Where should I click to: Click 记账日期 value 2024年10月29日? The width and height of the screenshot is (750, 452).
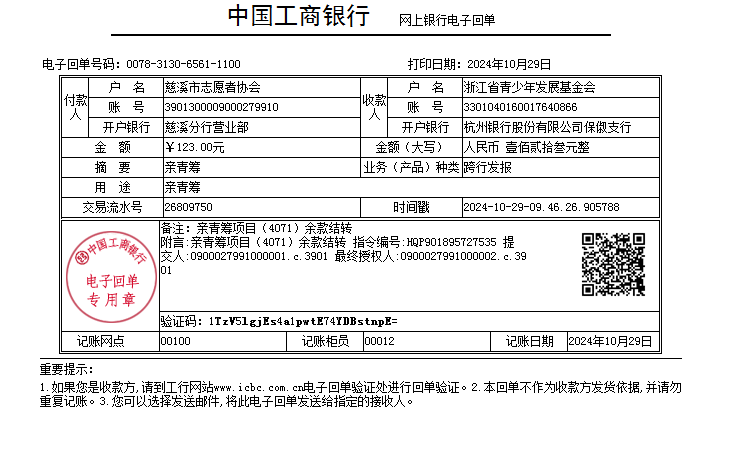tap(610, 342)
